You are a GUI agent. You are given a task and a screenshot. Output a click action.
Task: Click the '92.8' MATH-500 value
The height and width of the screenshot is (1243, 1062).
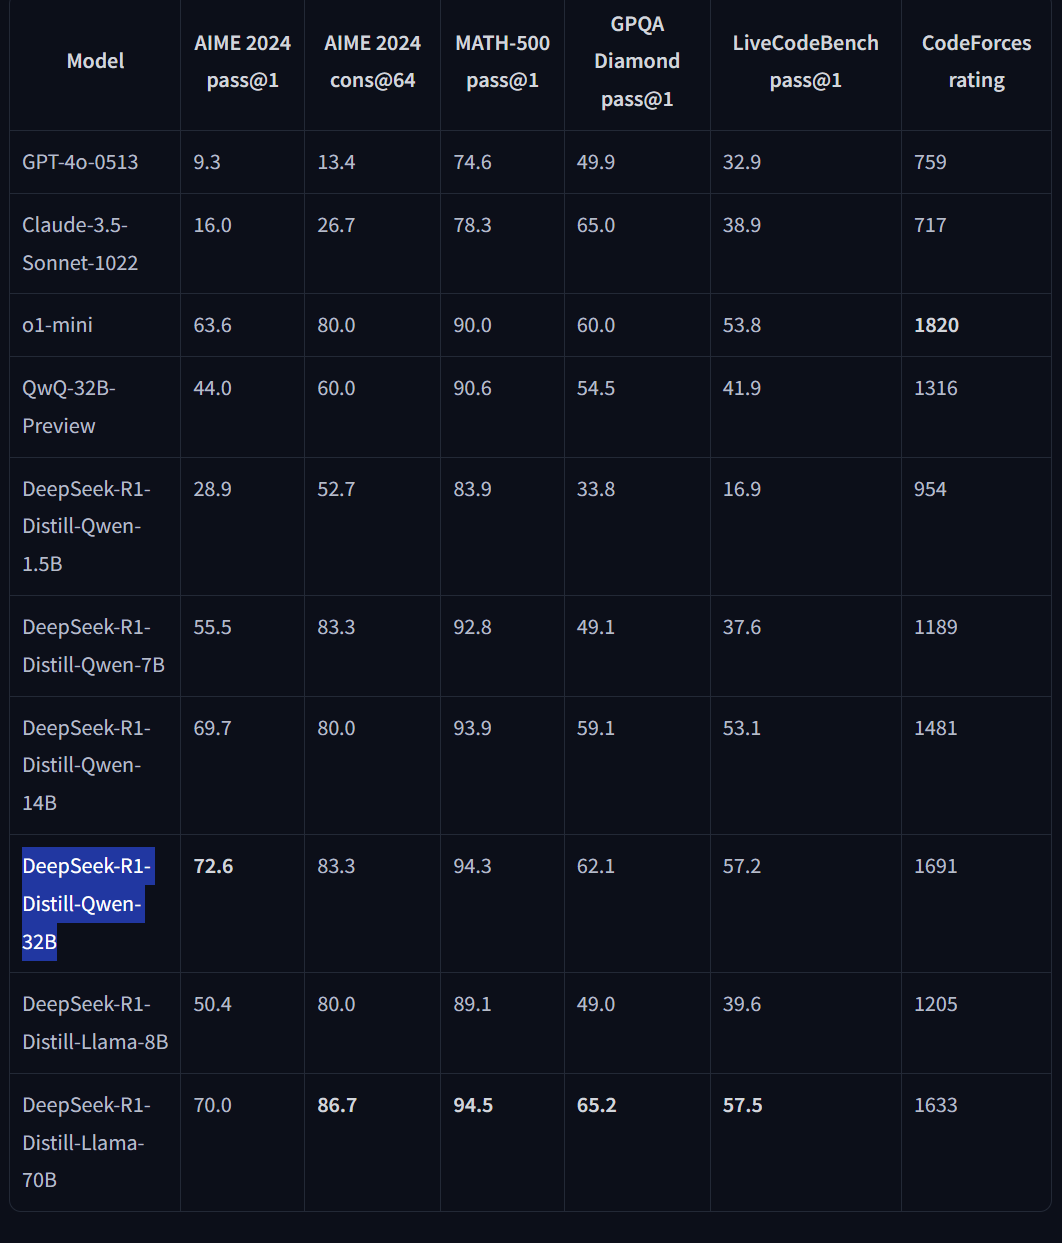[472, 627]
